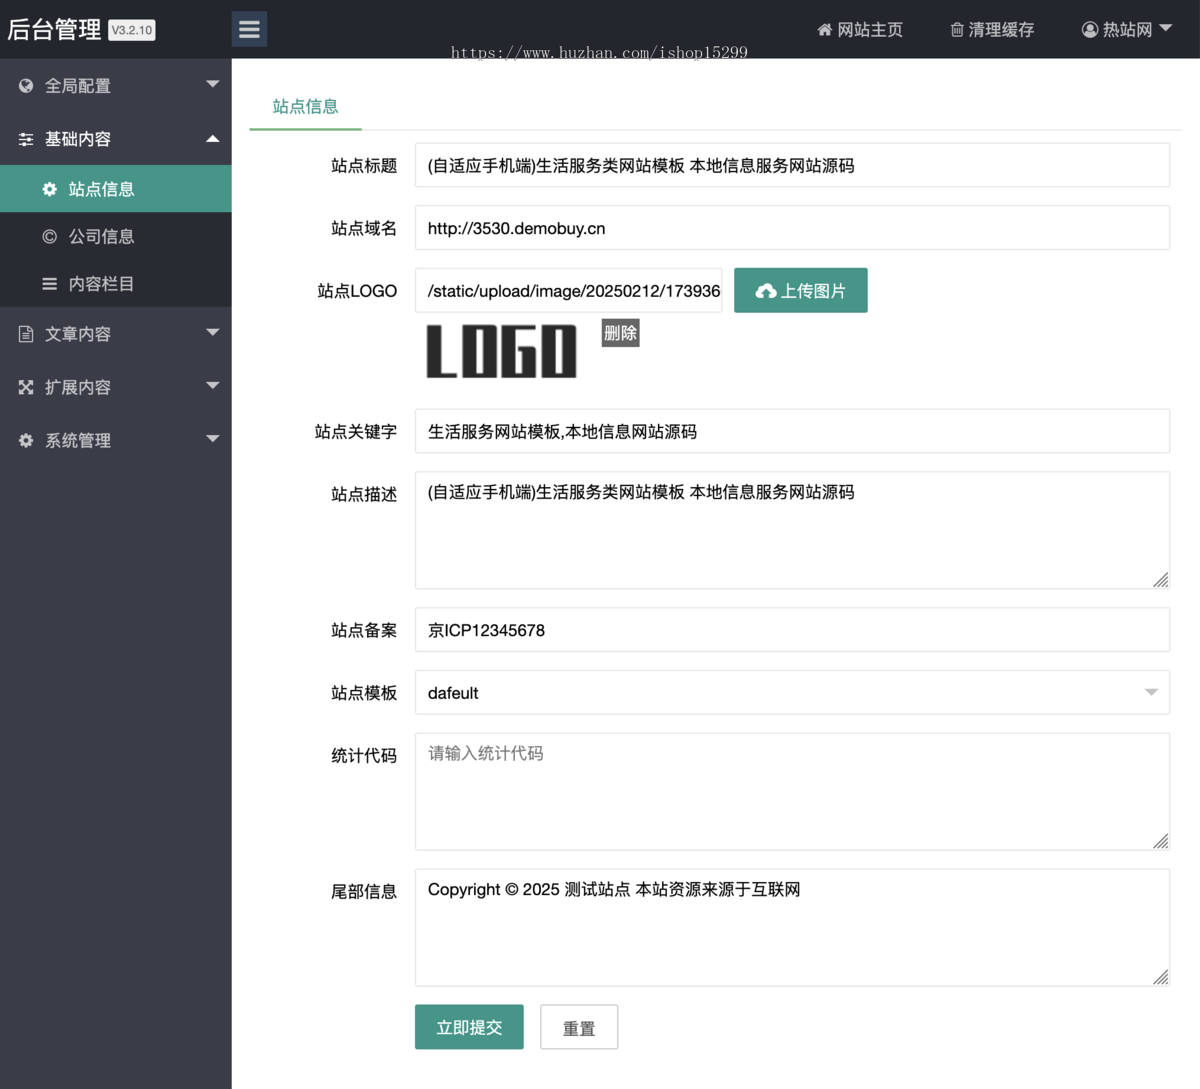1200x1089 pixels.
Task: Click the 站点LOGO field label
Action: pos(357,291)
